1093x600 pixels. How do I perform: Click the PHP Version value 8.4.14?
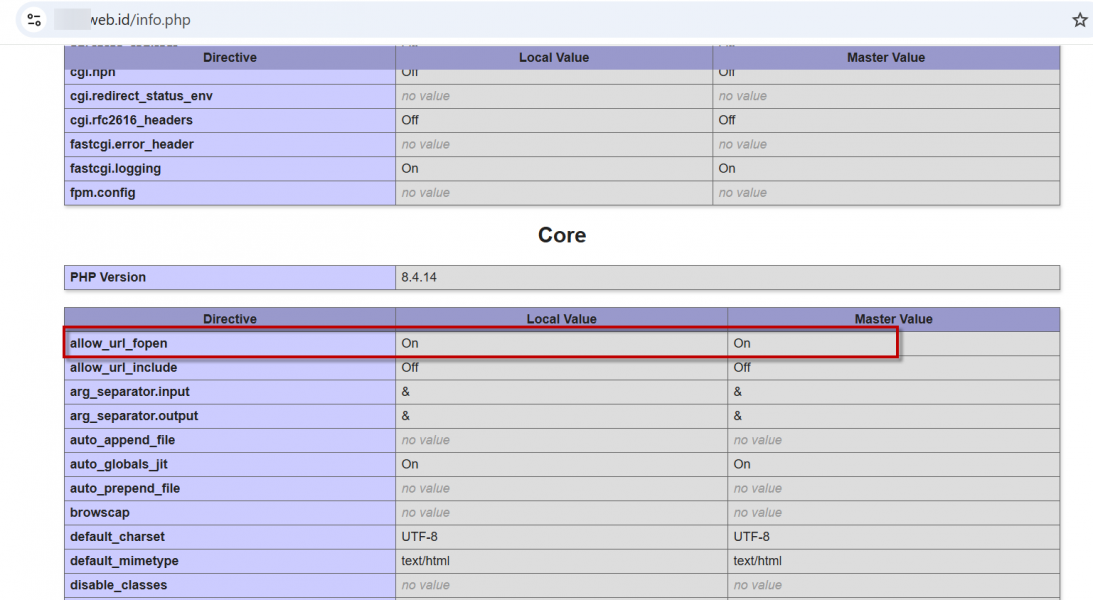(x=418, y=277)
